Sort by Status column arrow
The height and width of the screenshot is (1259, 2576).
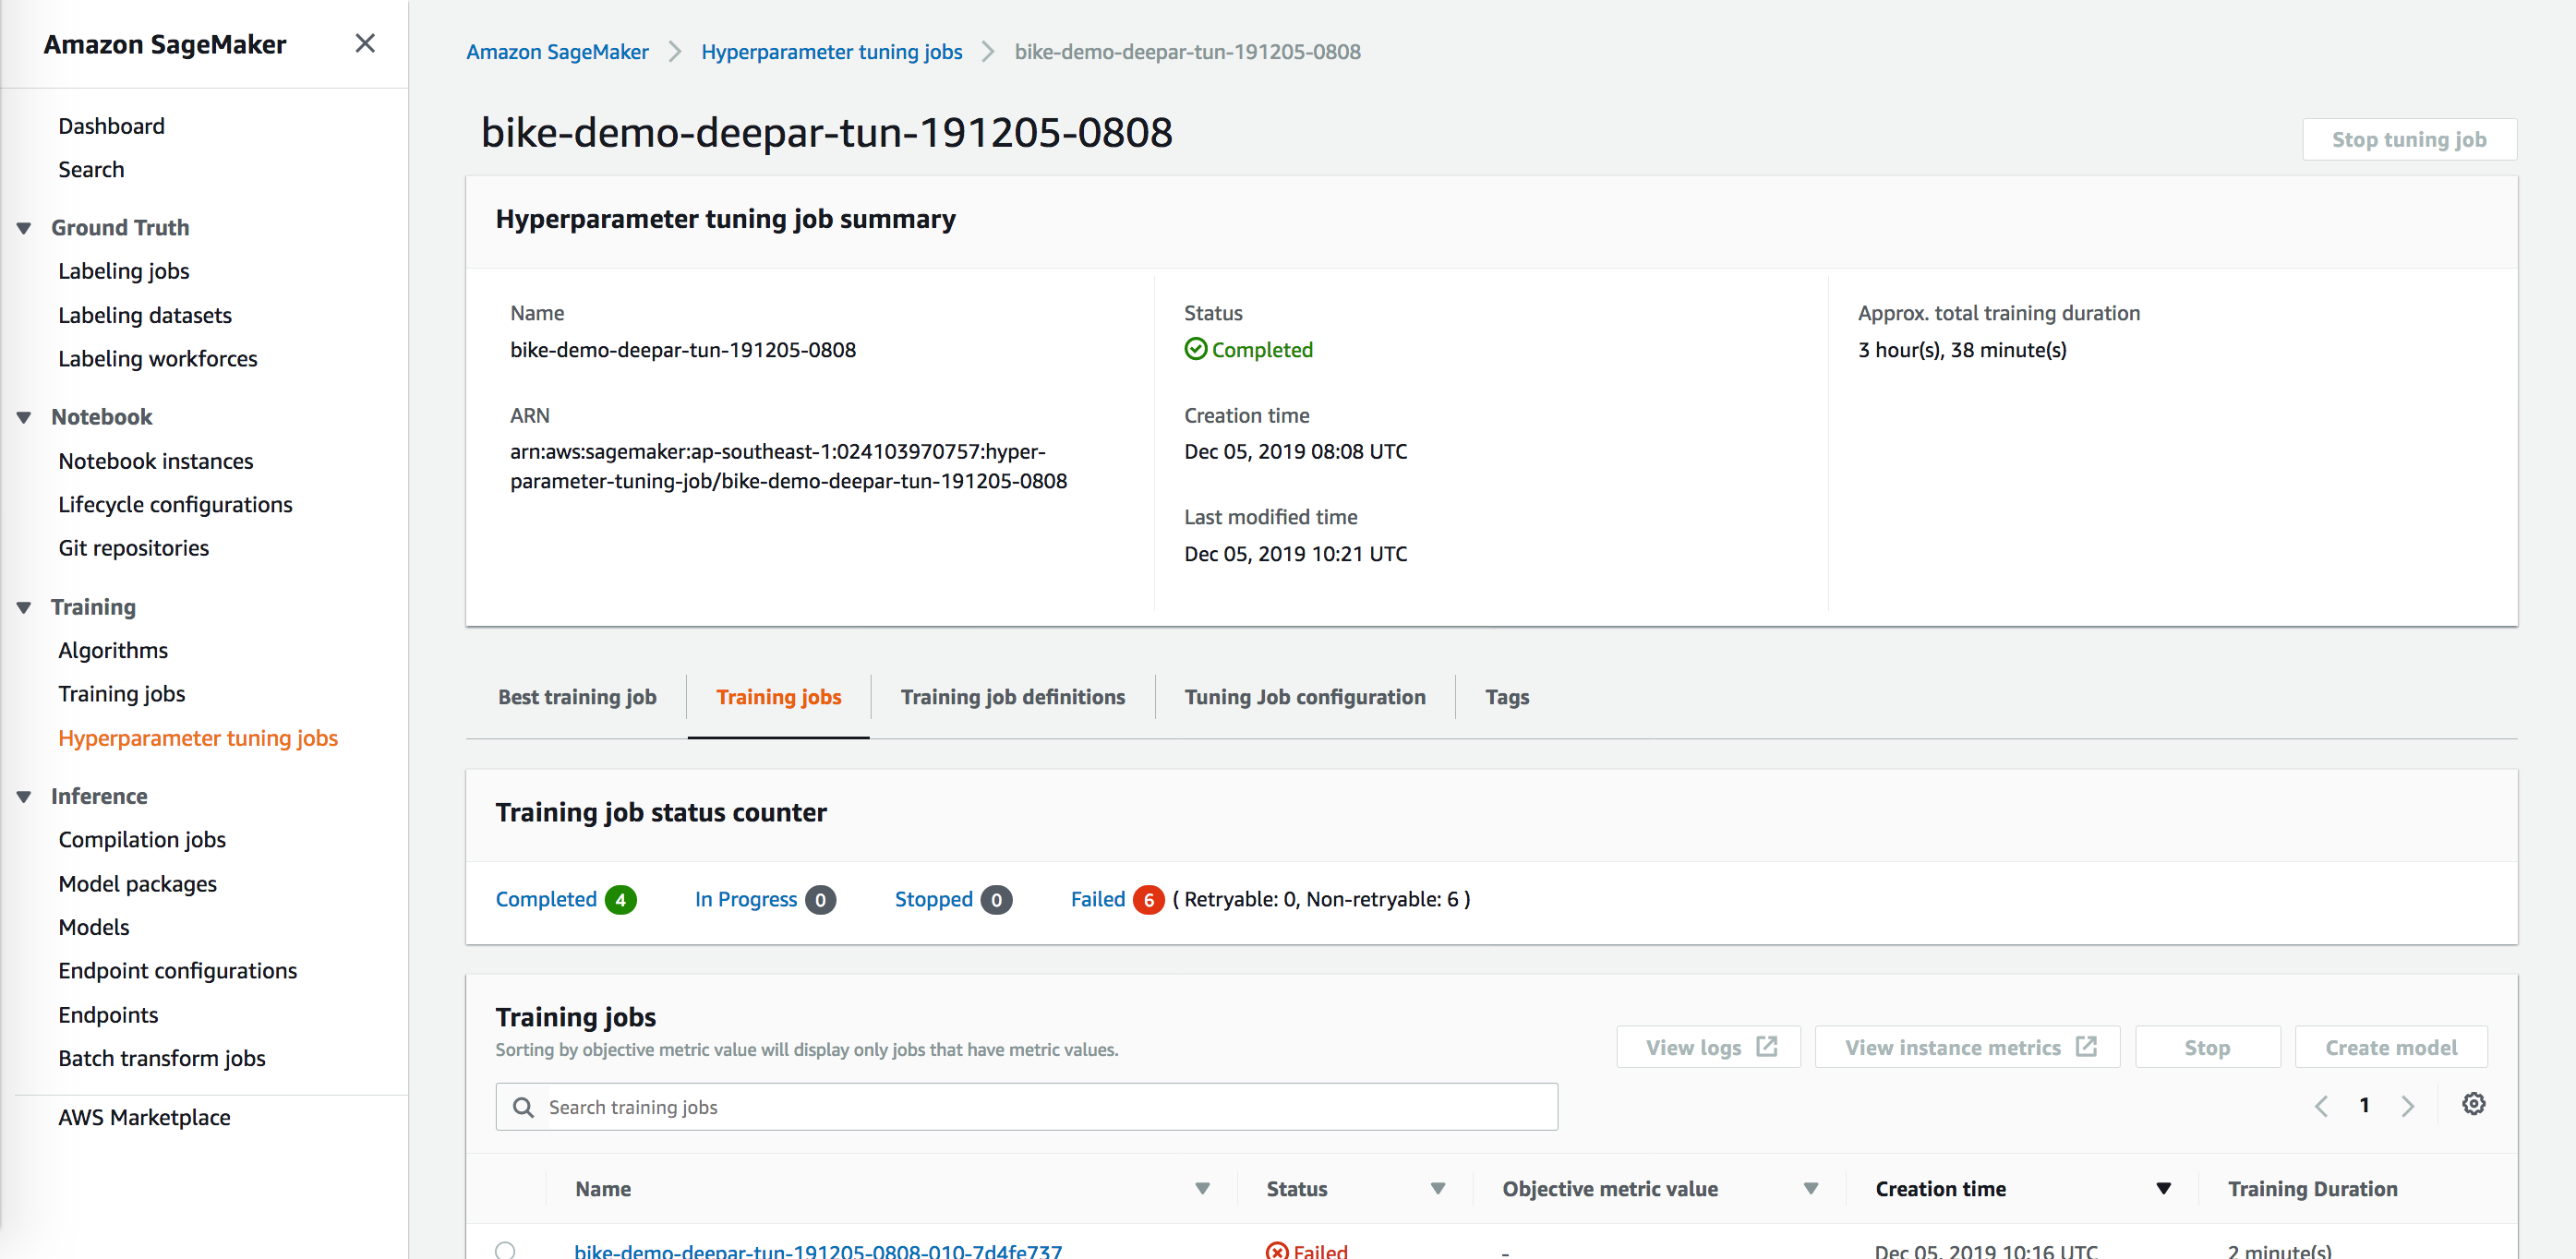1438,1189
